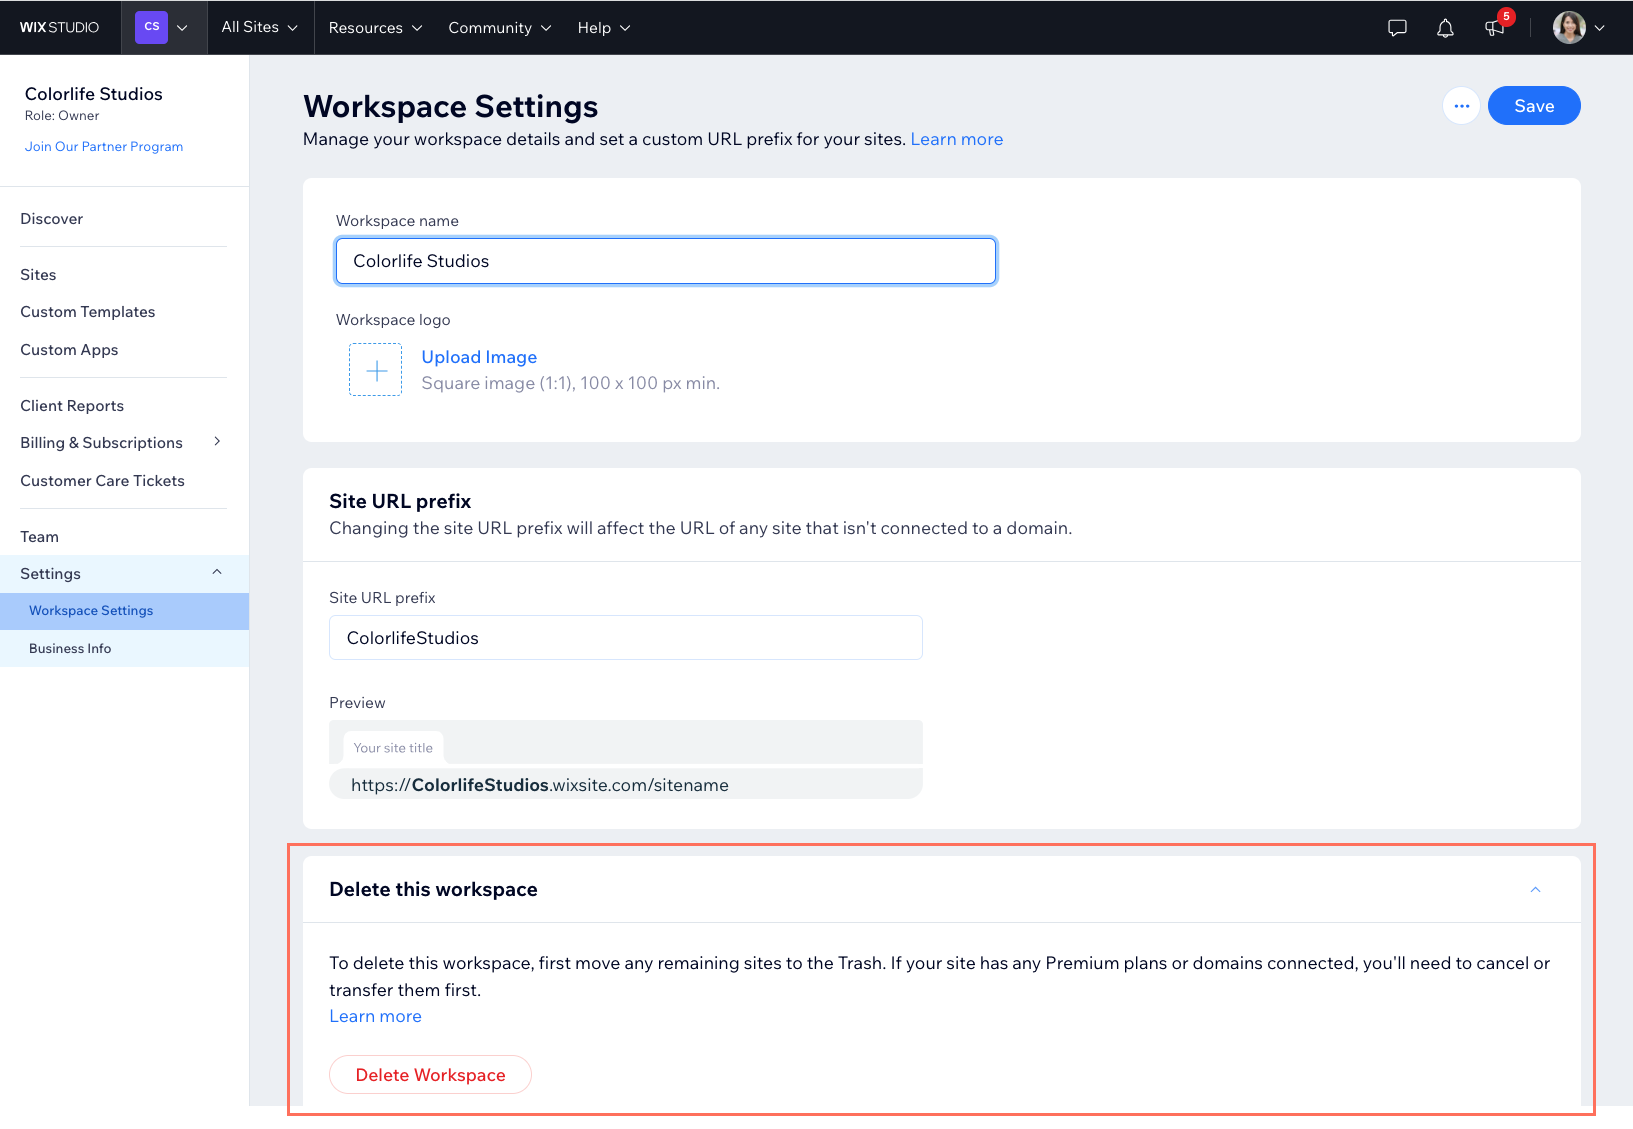Image resolution: width=1633 pixels, height=1129 pixels.
Task: Focus the Site URL prefix field
Action: coord(625,638)
